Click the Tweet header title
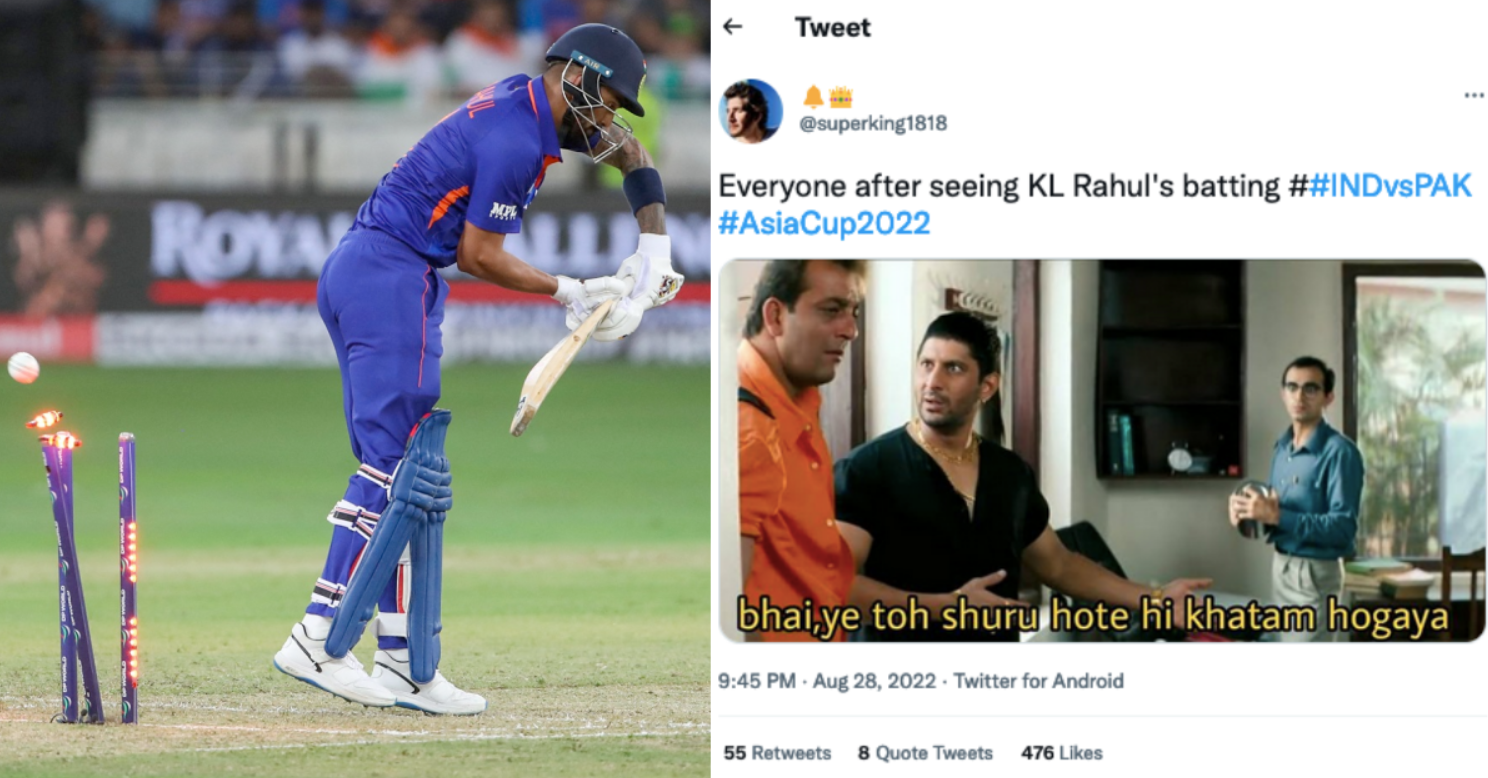 point(832,28)
